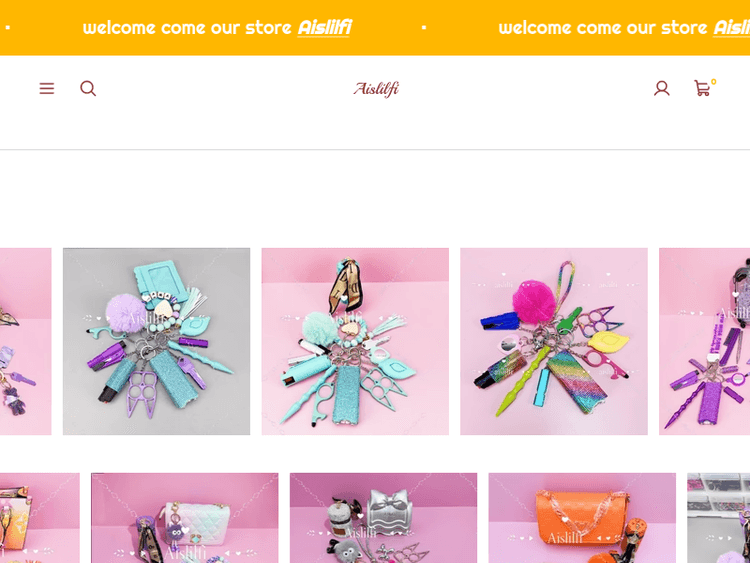View the bottom-left orange wallet product
The image size is (750, 563).
coord(40,518)
